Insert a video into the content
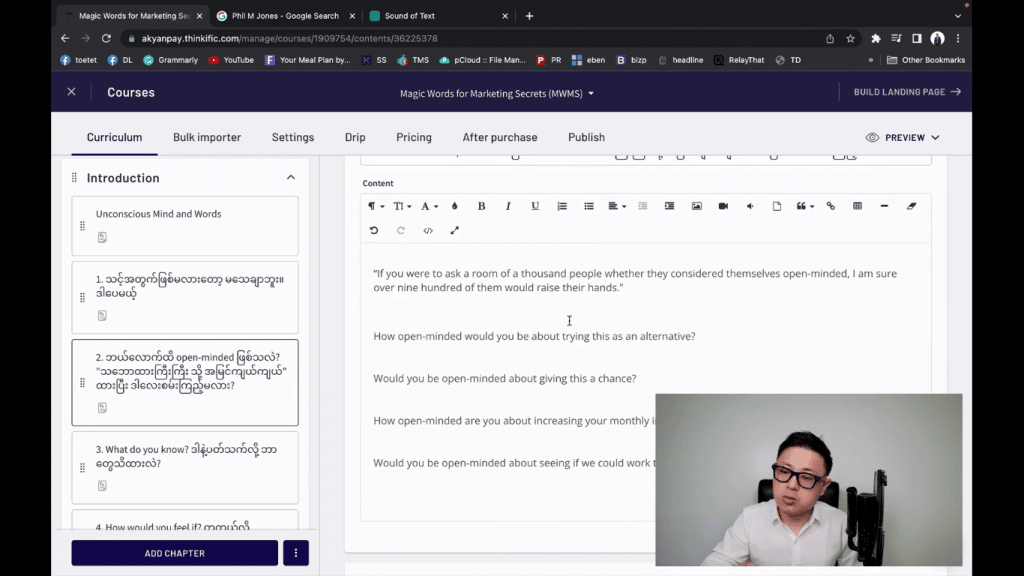Viewport: 1024px width, 576px height. coord(723,206)
